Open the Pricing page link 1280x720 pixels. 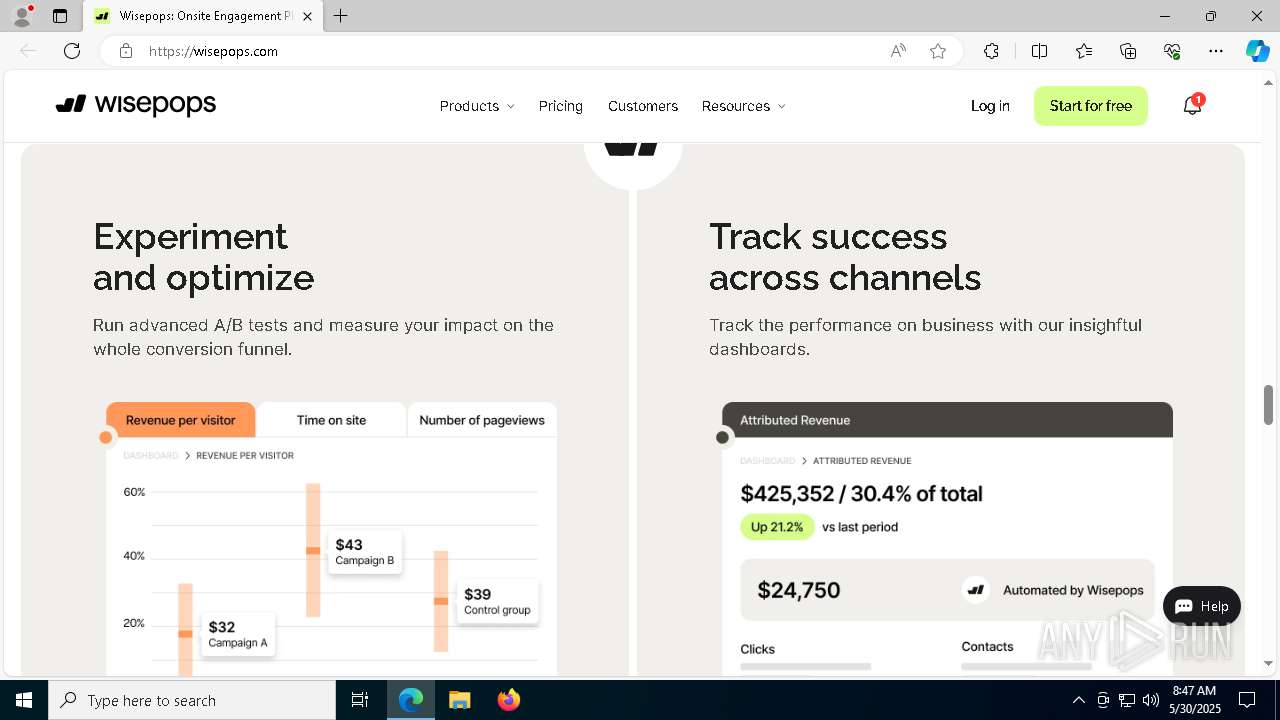[x=560, y=106]
